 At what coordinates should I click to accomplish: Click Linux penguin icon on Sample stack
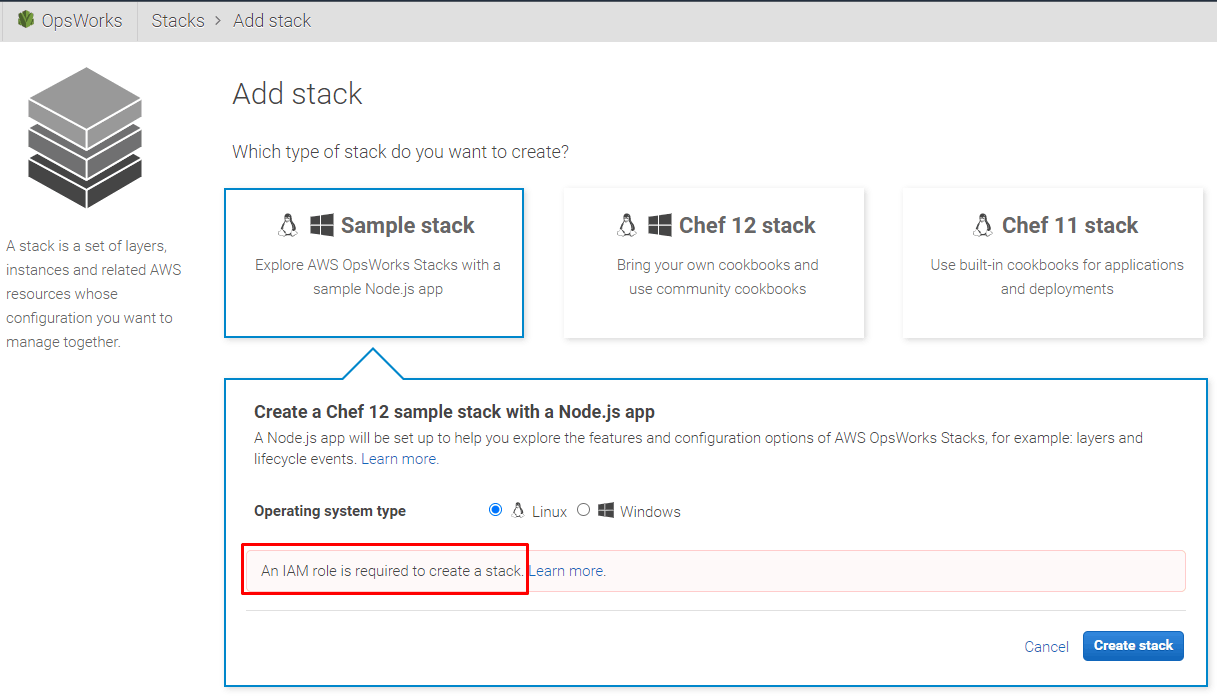point(288,225)
